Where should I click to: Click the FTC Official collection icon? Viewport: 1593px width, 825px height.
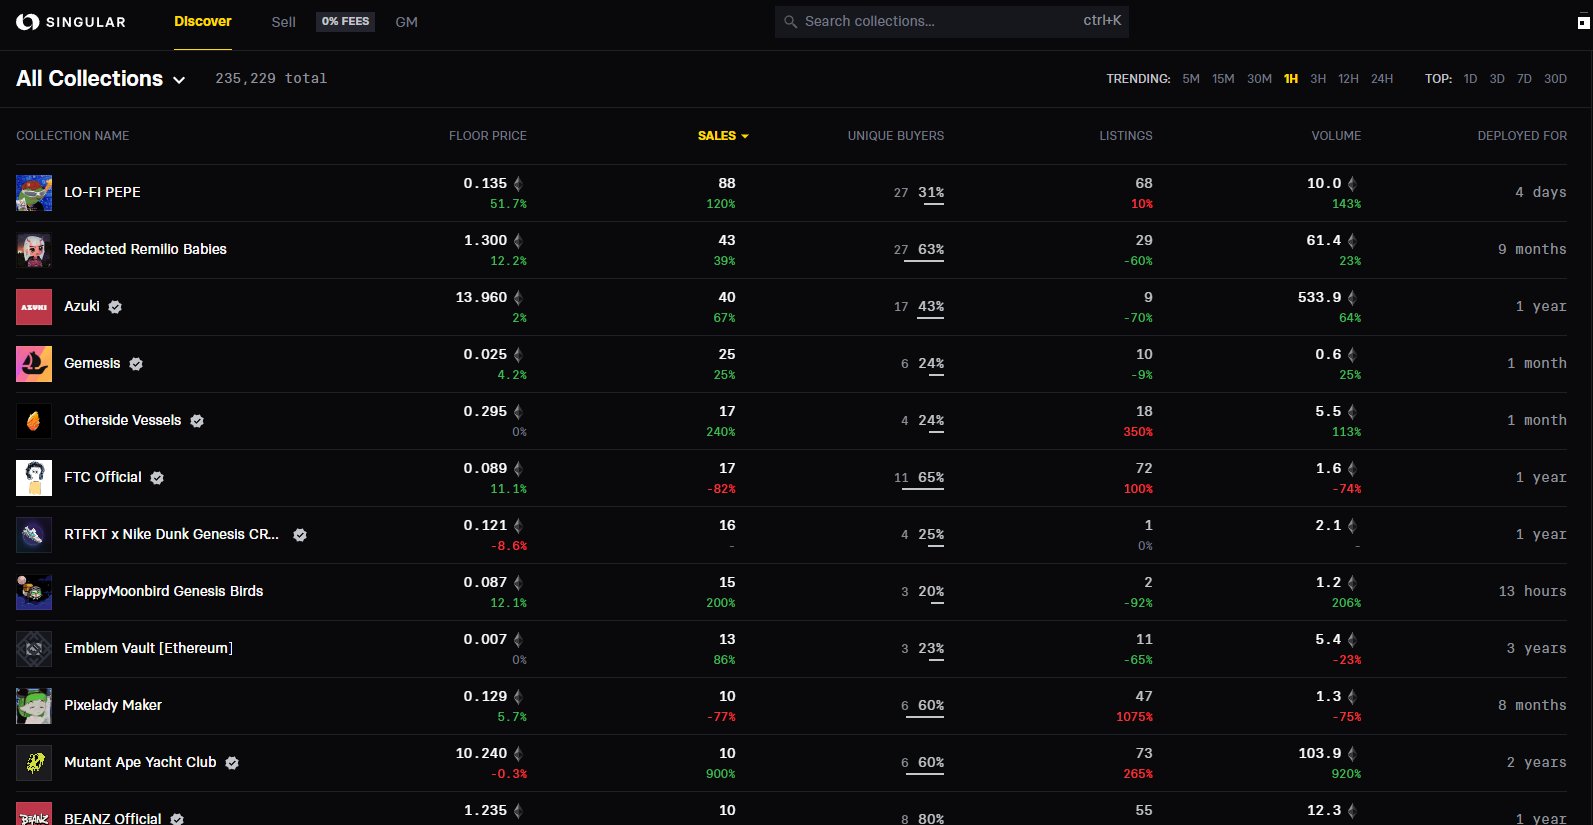(34, 478)
